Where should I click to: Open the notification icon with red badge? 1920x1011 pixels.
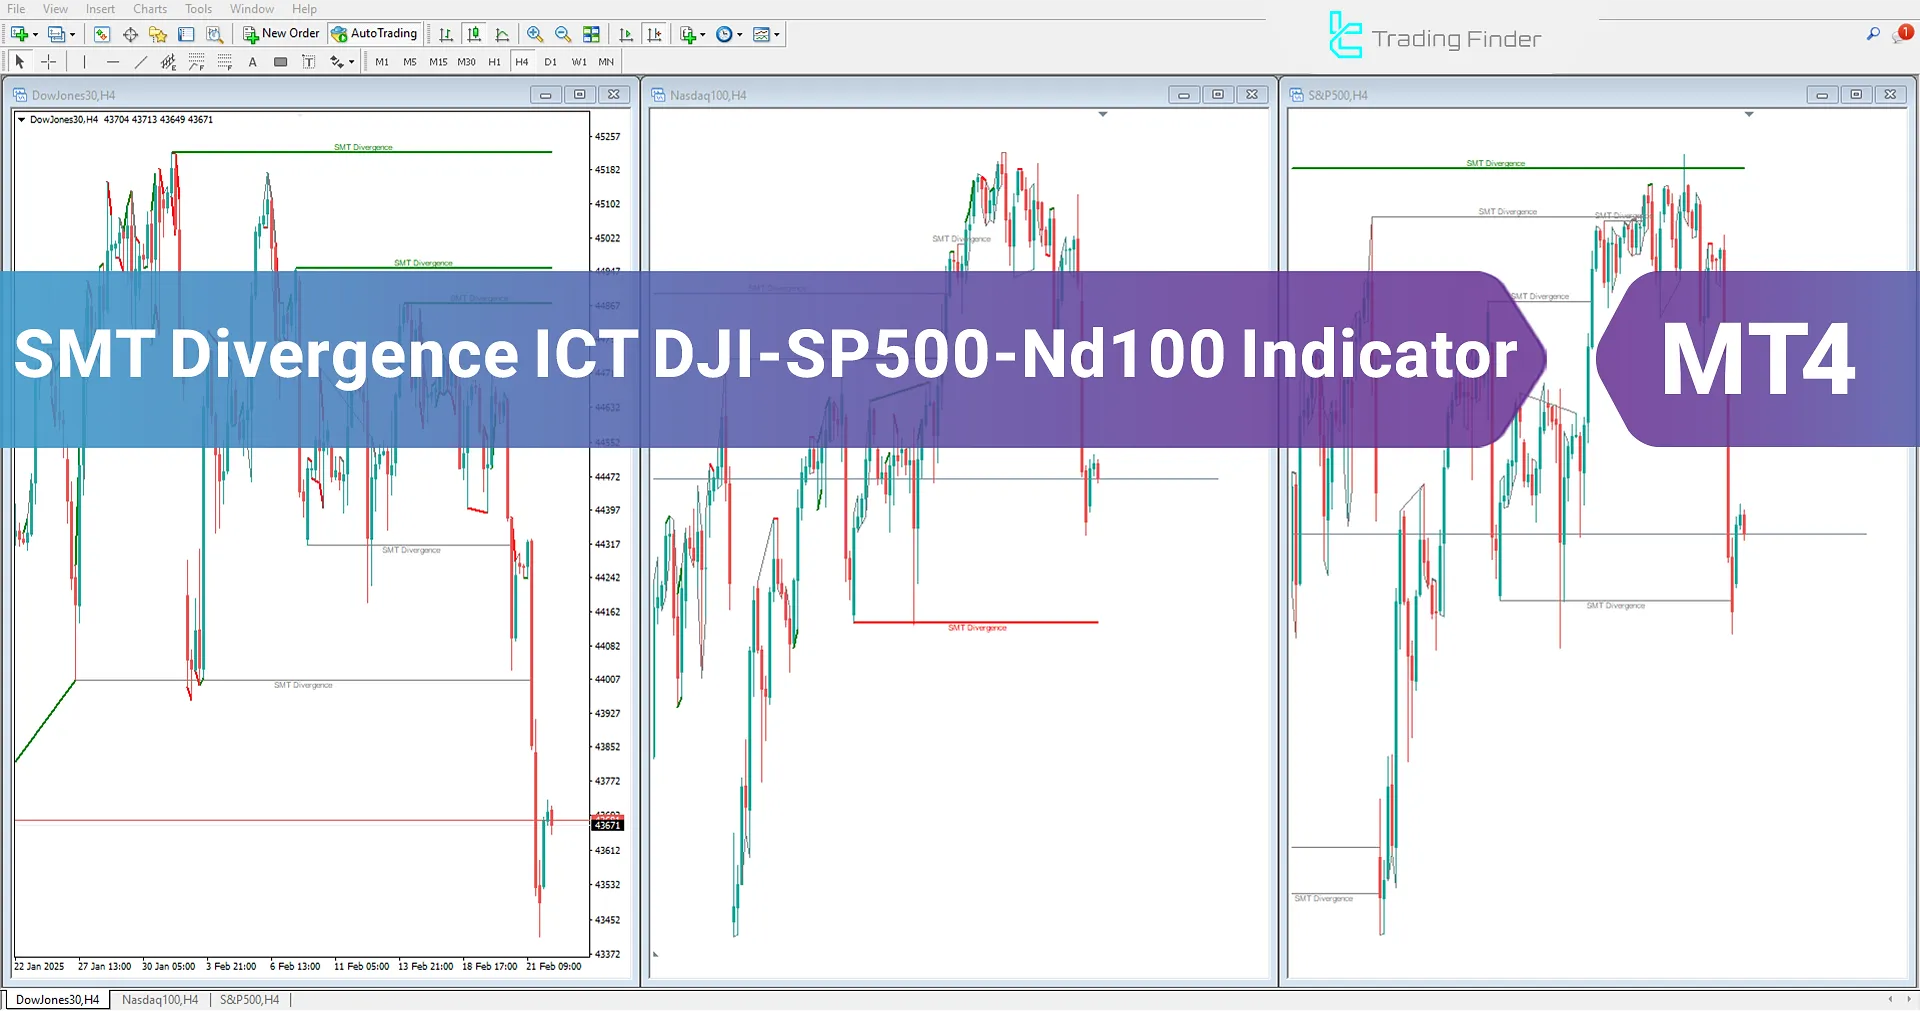pos(1901,34)
